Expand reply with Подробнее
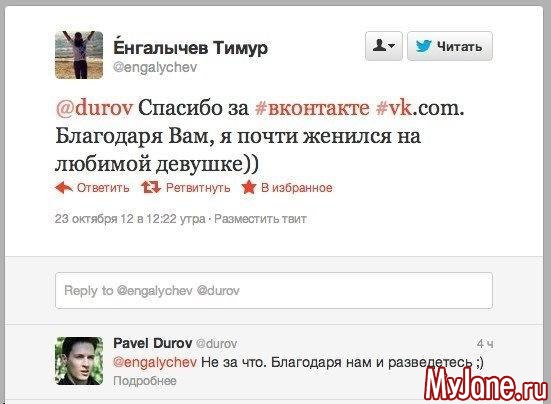The image size is (551, 404). coord(145,381)
